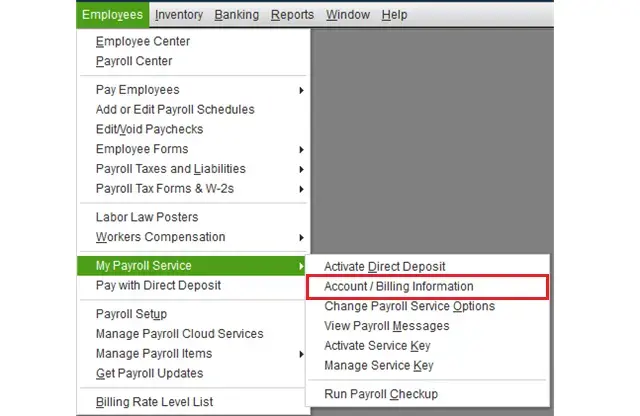Select Labor Law Posters
The image size is (640, 416).
(x=147, y=217)
